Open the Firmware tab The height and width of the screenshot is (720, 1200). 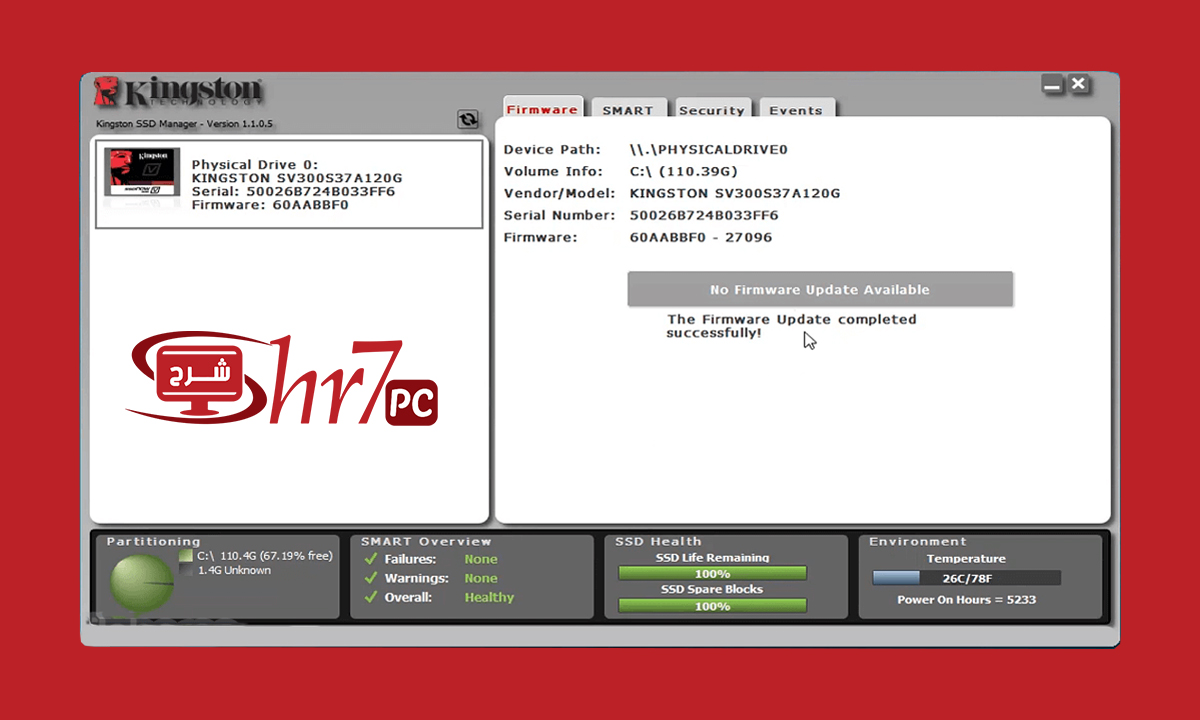(x=542, y=109)
